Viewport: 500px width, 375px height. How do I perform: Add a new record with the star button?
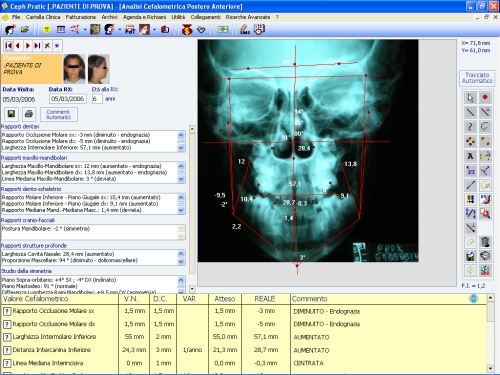57,46
